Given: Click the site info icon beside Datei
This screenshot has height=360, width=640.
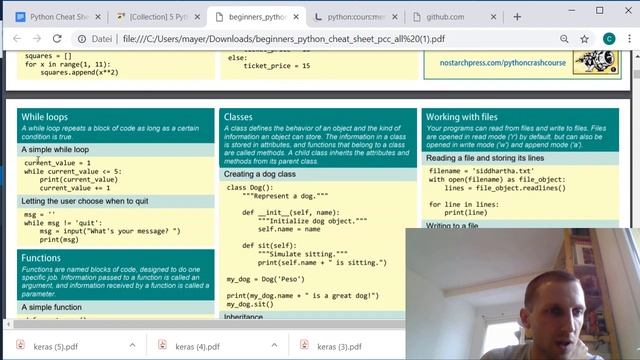Looking at the screenshot, I should (x=82, y=39).
